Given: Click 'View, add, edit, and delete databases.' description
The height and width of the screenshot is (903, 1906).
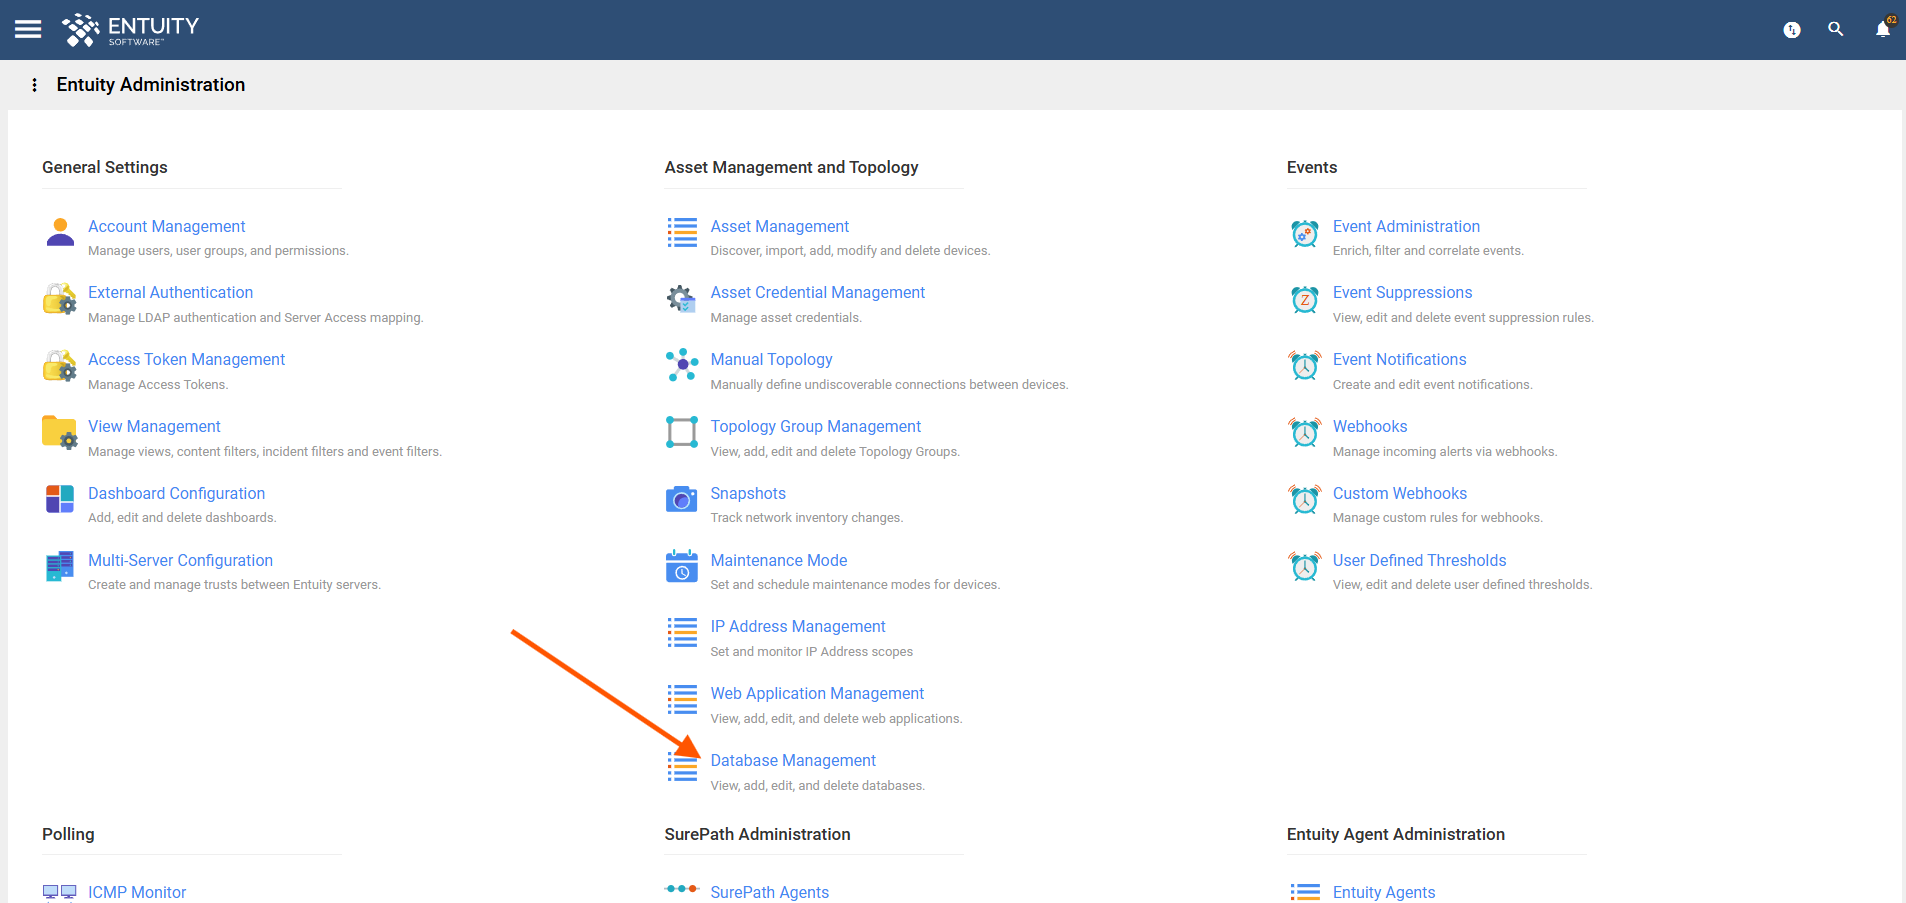Looking at the screenshot, I should click(x=817, y=786).
